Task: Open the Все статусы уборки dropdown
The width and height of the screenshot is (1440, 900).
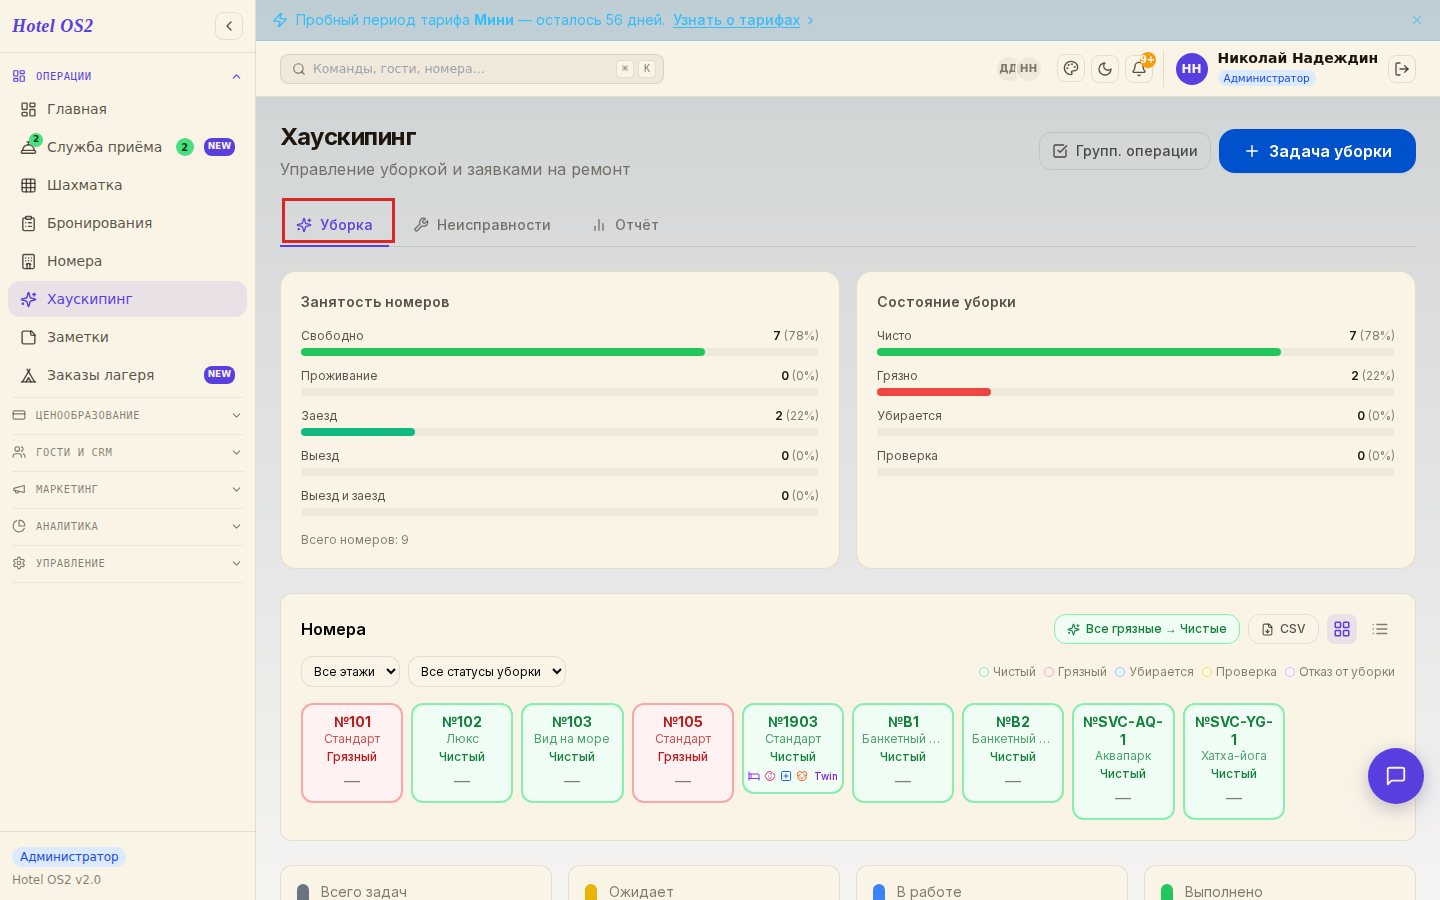Action: pyautogui.click(x=487, y=672)
